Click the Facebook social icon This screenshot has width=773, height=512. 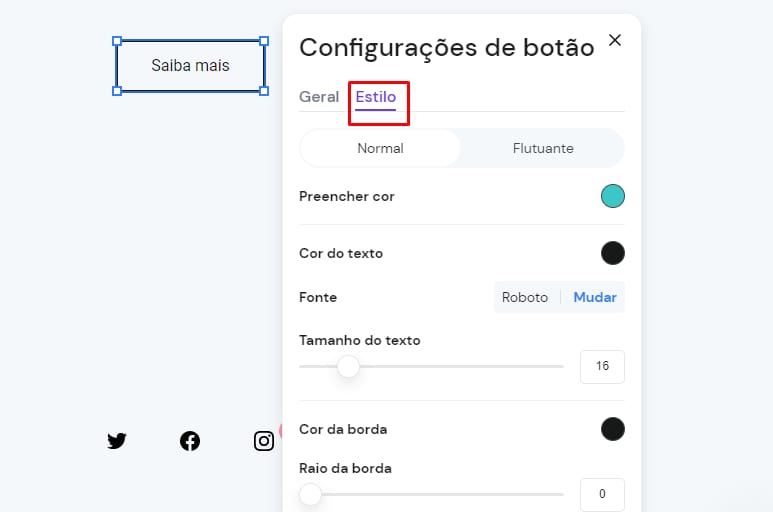tap(190, 441)
